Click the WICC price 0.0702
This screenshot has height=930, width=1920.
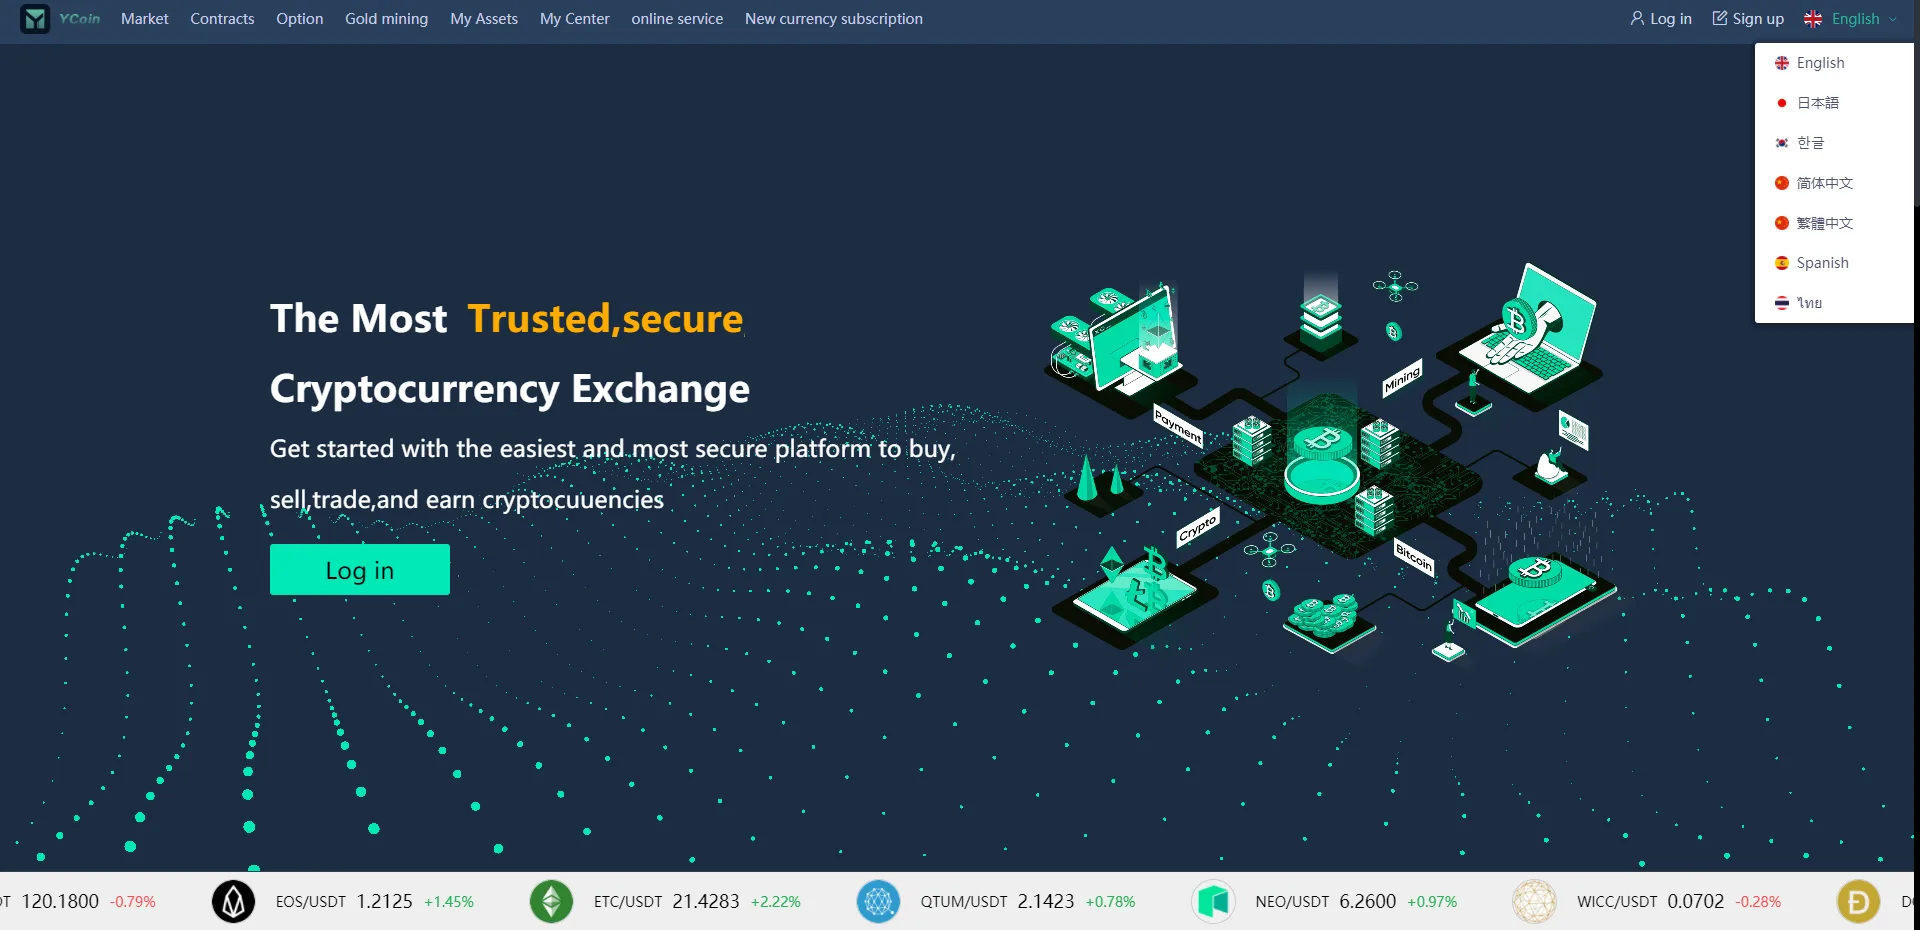[1696, 901]
